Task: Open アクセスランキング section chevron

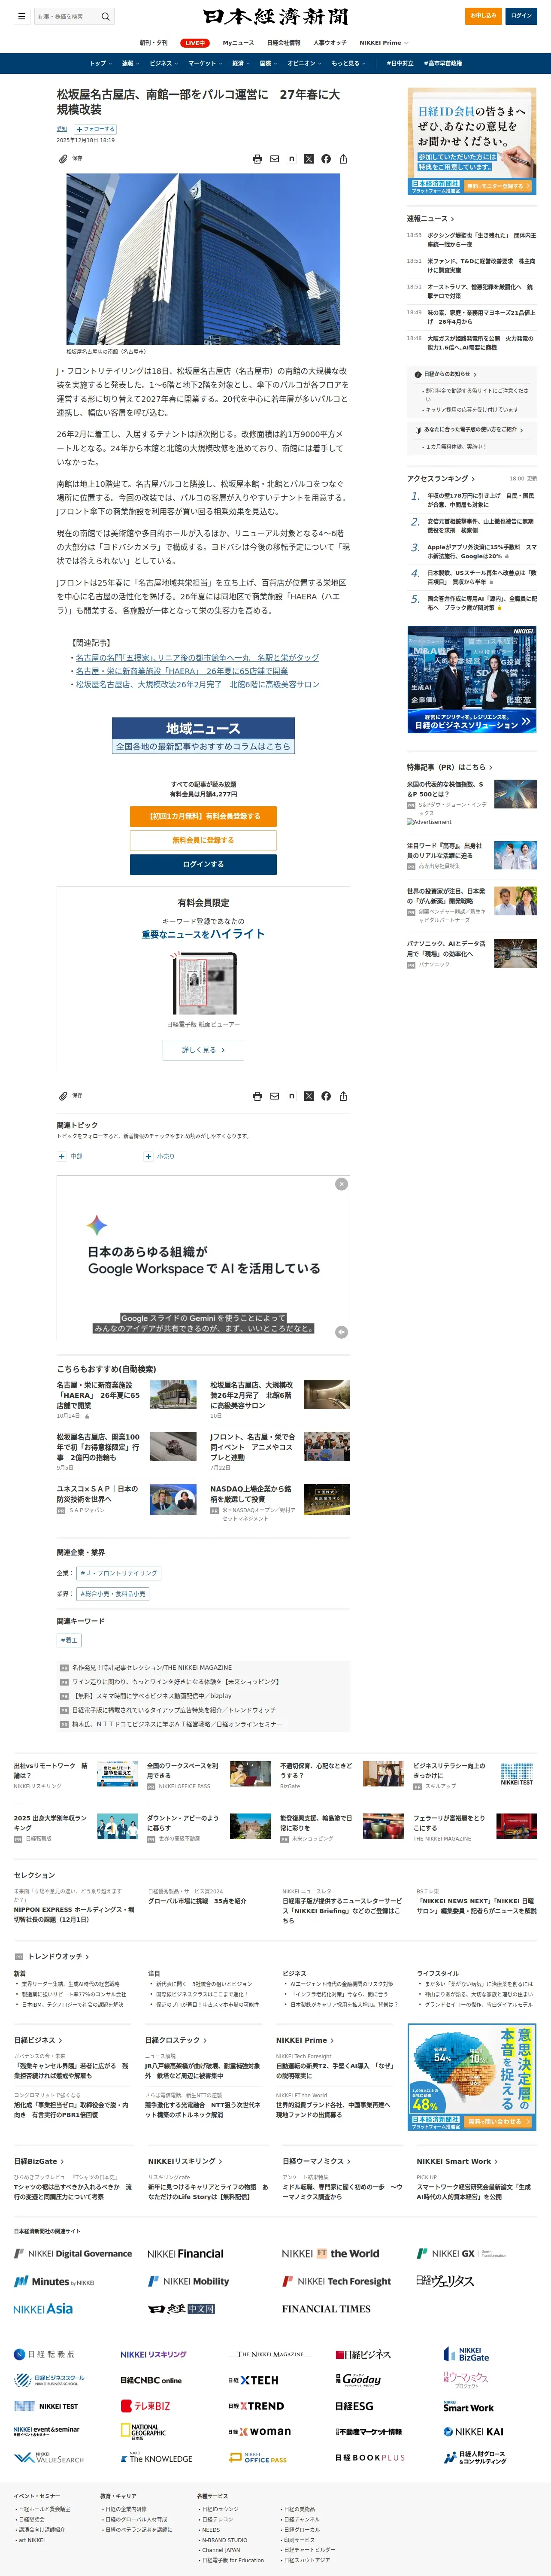Action: [473, 479]
